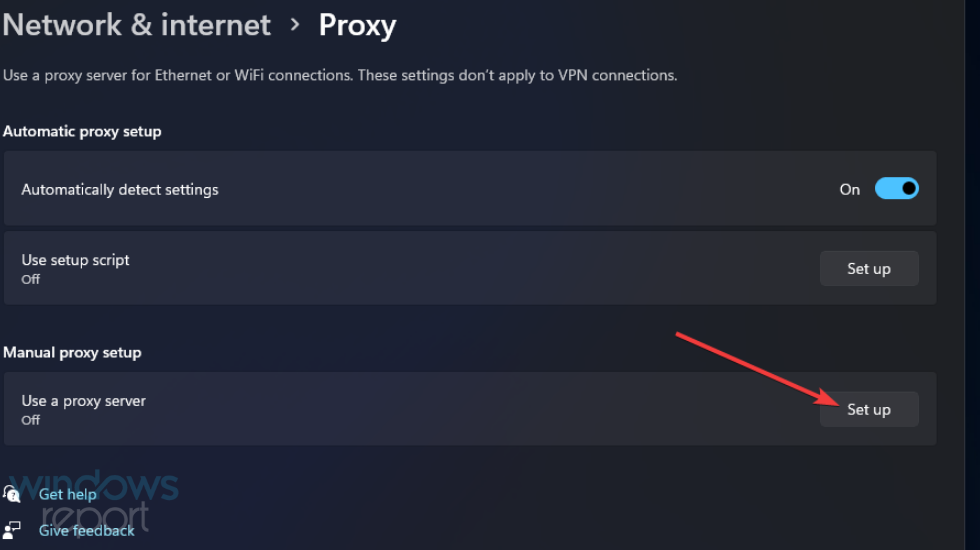Open the Give feedback link
The image size is (980, 550).
pos(86,531)
